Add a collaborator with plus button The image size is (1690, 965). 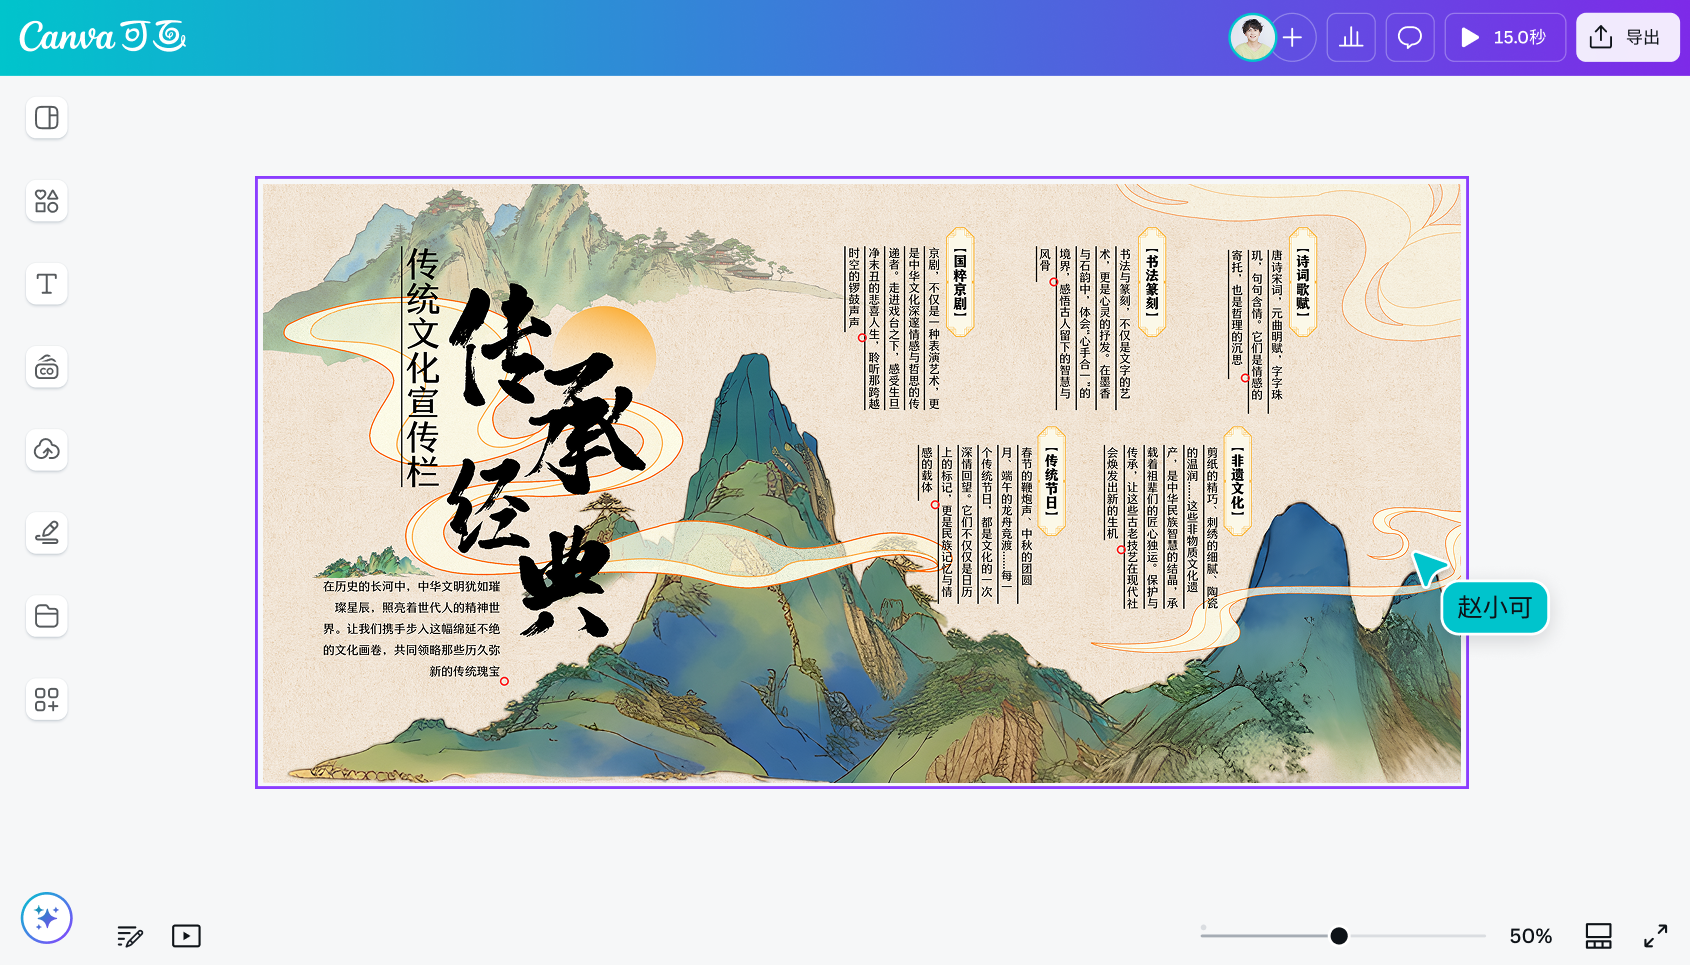(1293, 38)
